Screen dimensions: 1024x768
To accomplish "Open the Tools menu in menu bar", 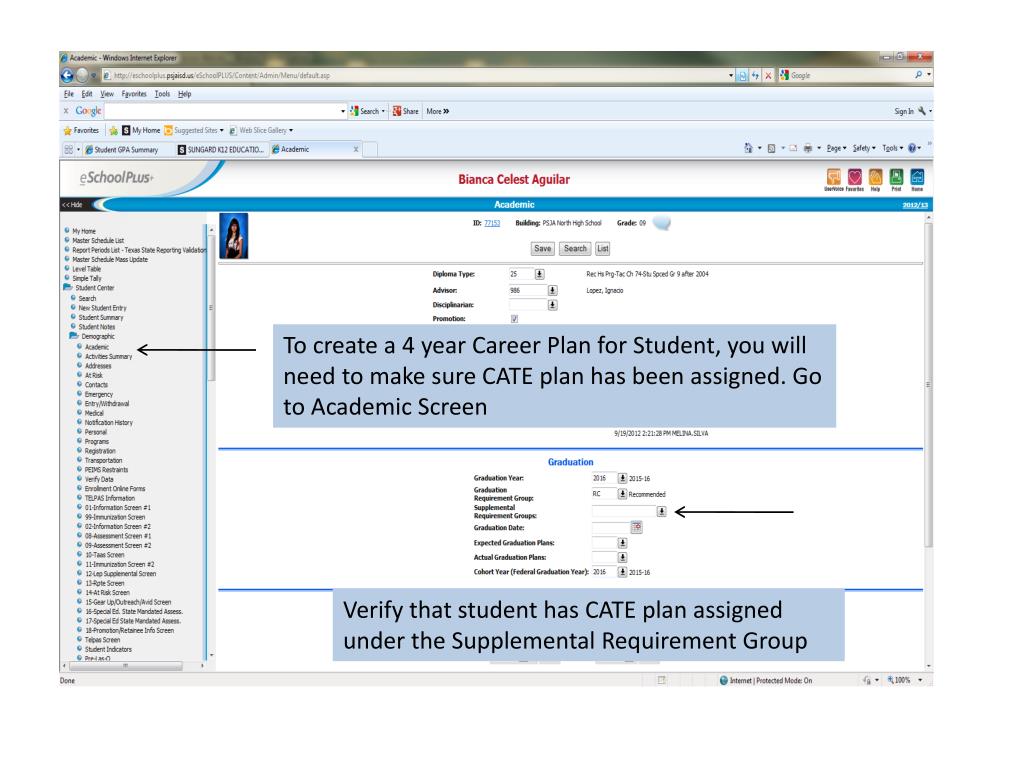I will 162,94.
